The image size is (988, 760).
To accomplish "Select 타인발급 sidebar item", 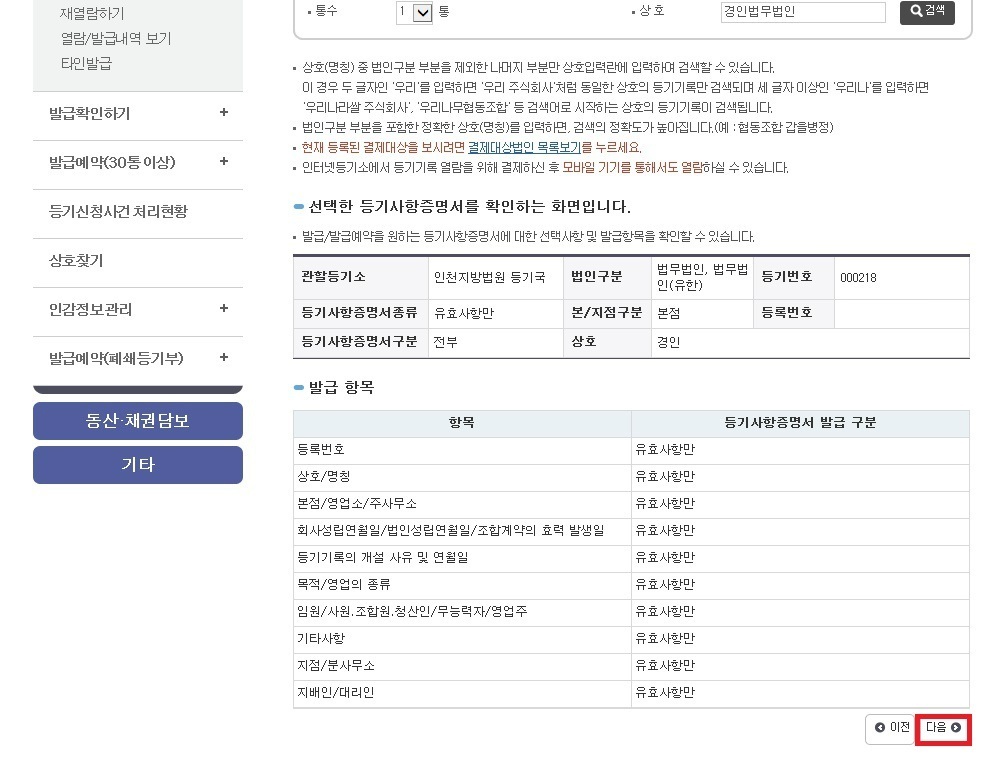I will [86, 64].
